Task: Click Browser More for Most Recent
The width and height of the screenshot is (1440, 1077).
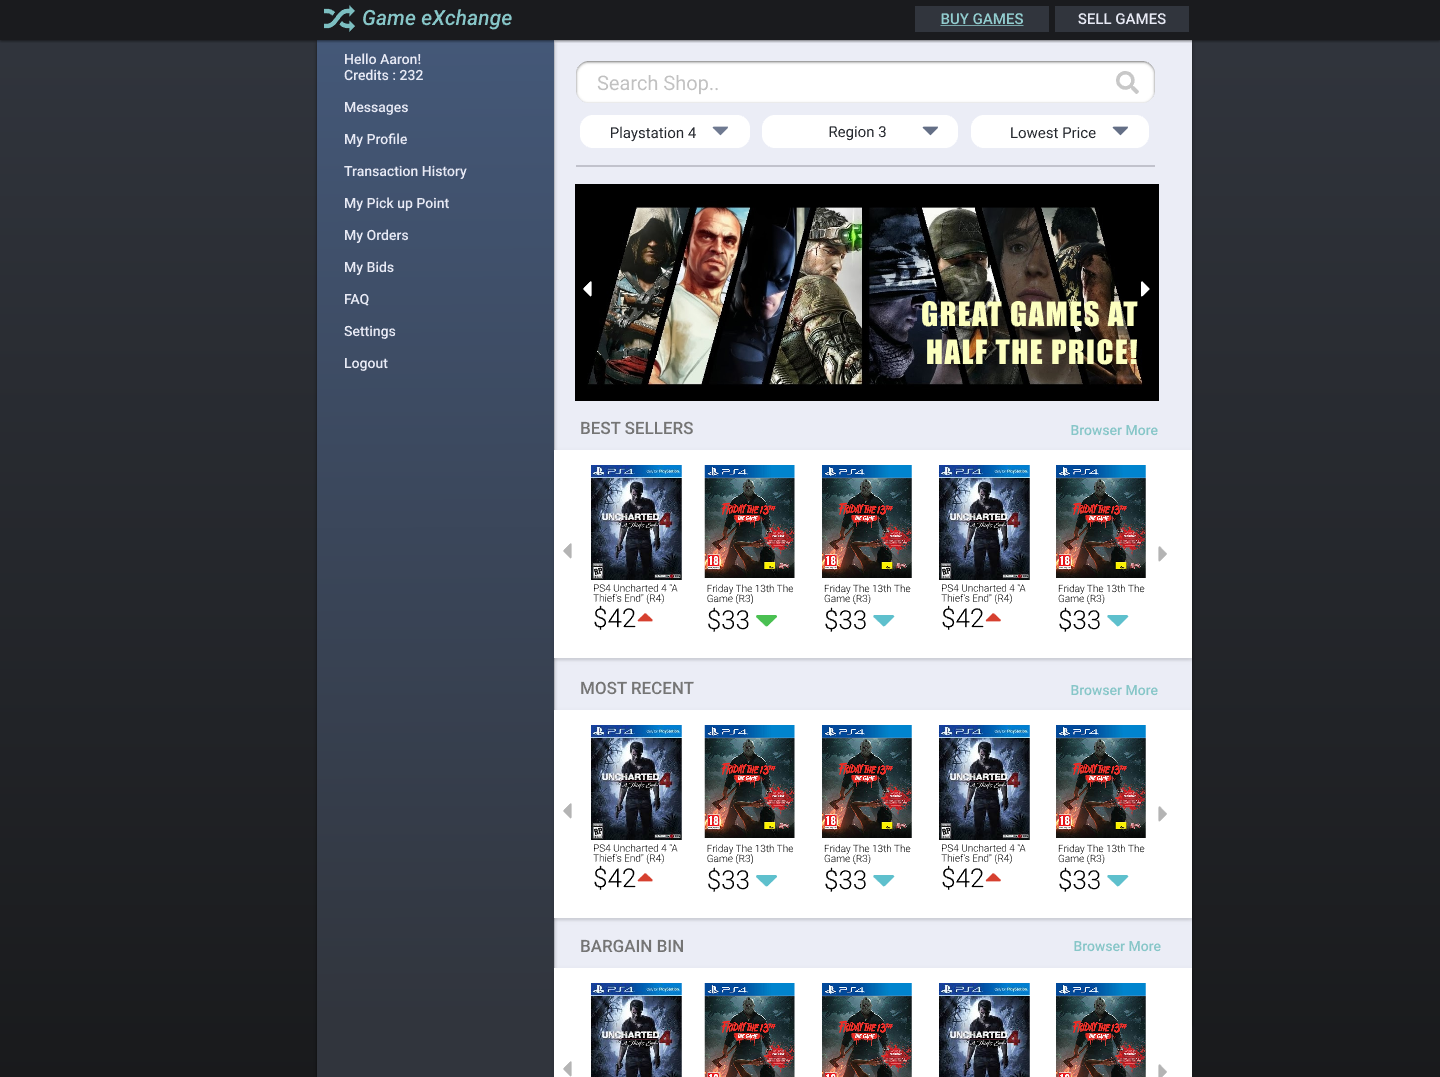Action: click(1114, 690)
